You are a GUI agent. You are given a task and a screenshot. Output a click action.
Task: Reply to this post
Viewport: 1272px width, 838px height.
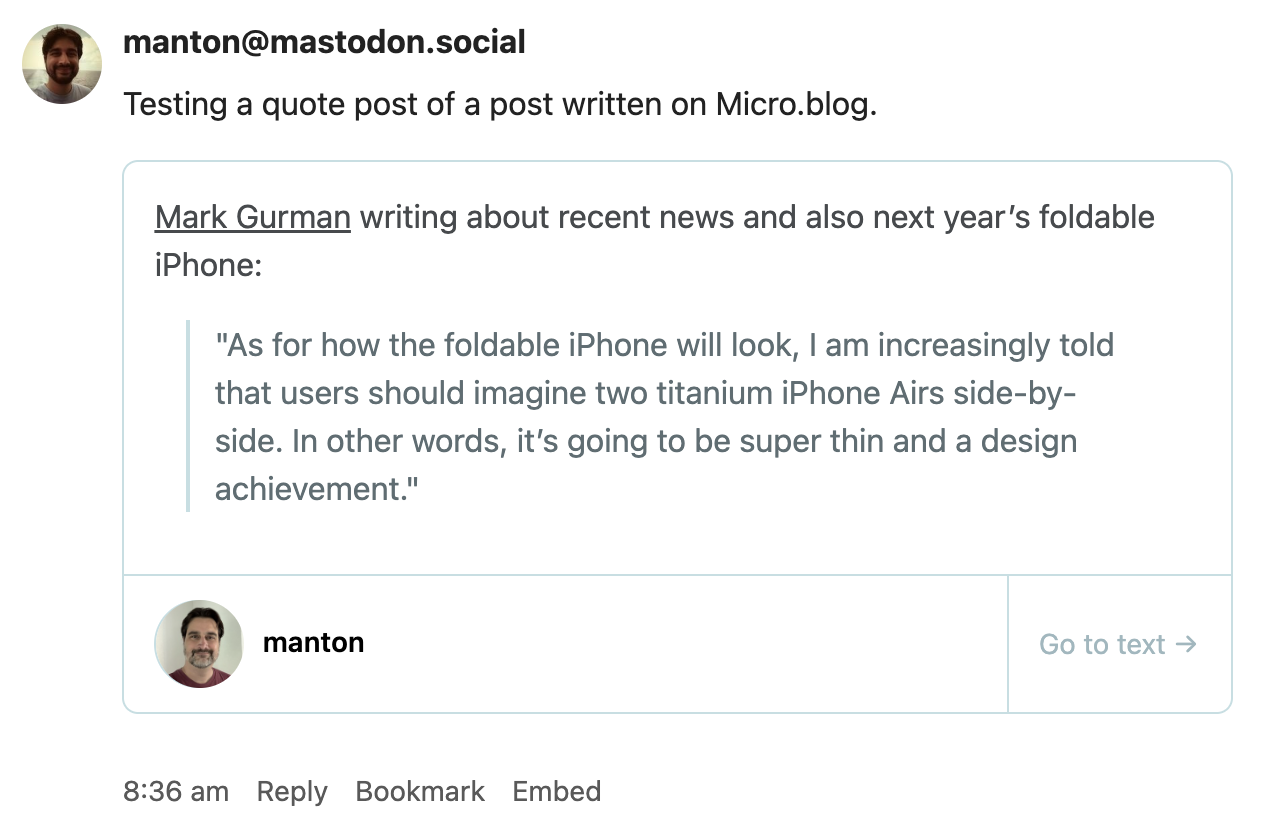click(x=292, y=792)
